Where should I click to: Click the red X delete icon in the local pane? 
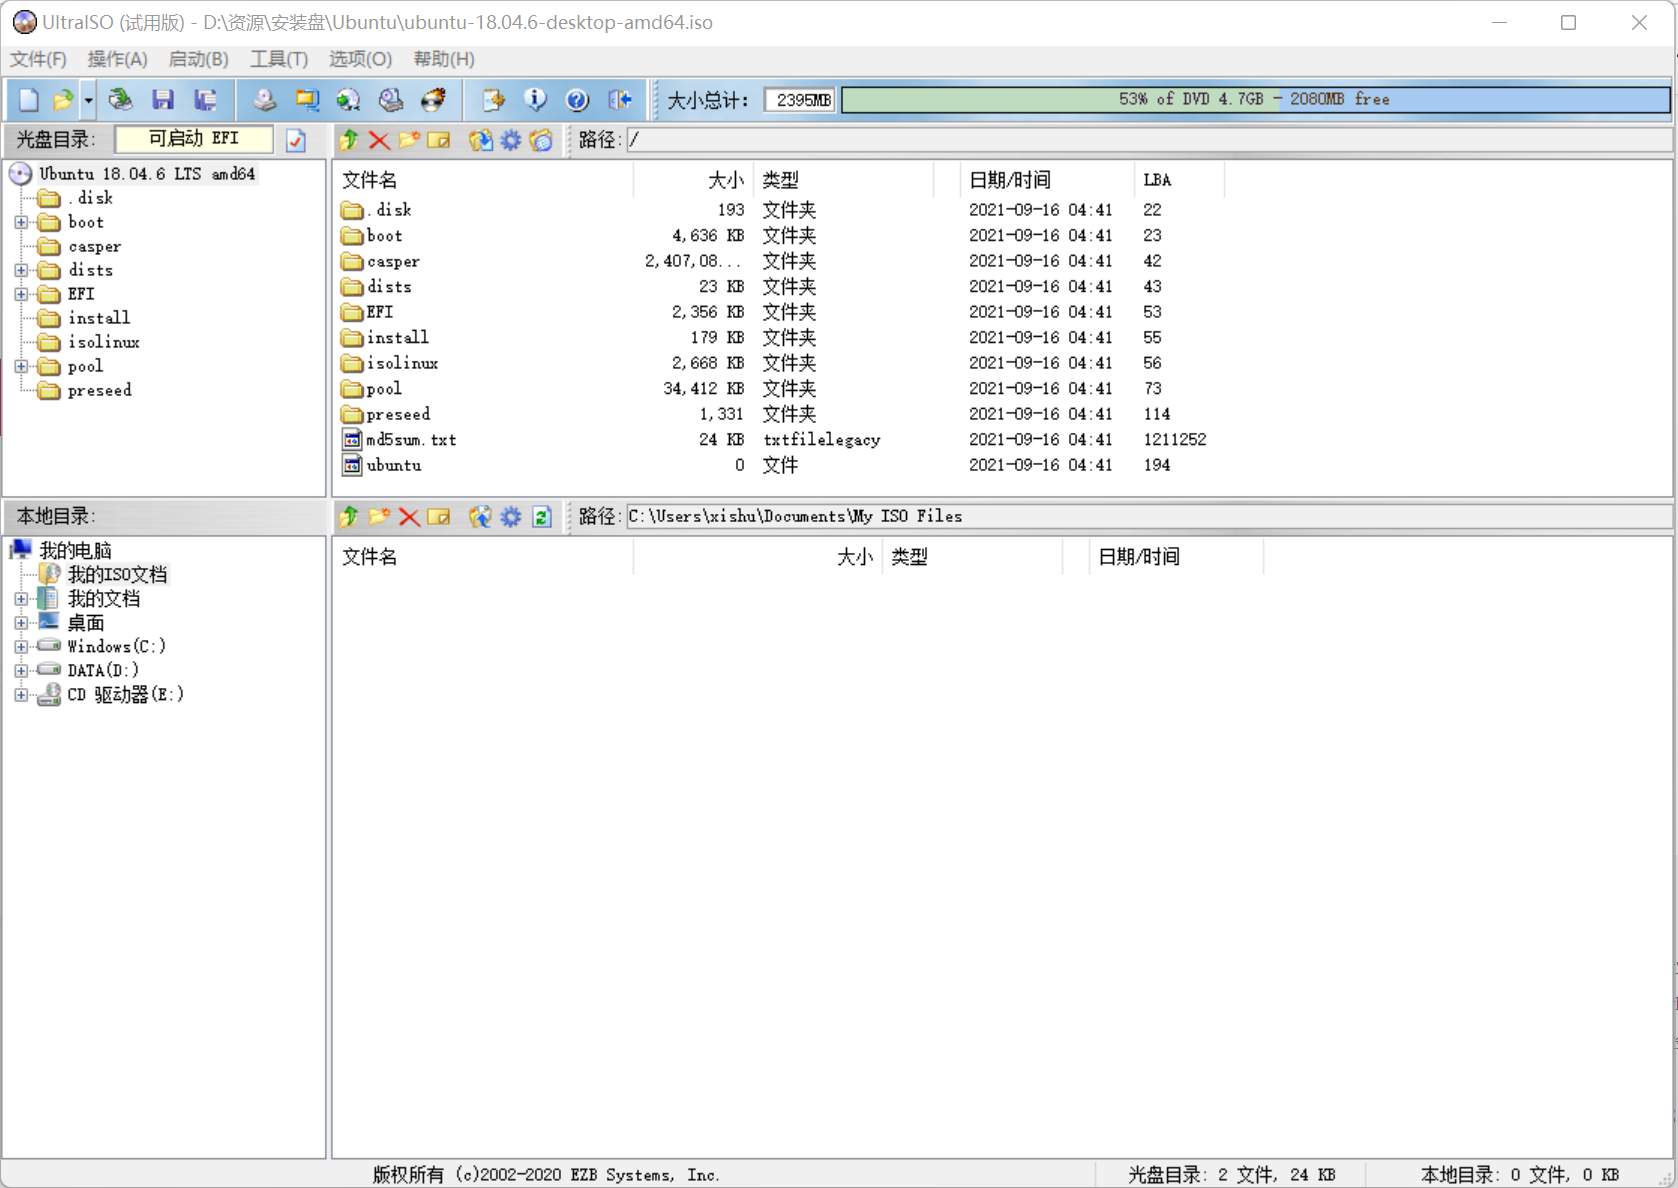[409, 516]
